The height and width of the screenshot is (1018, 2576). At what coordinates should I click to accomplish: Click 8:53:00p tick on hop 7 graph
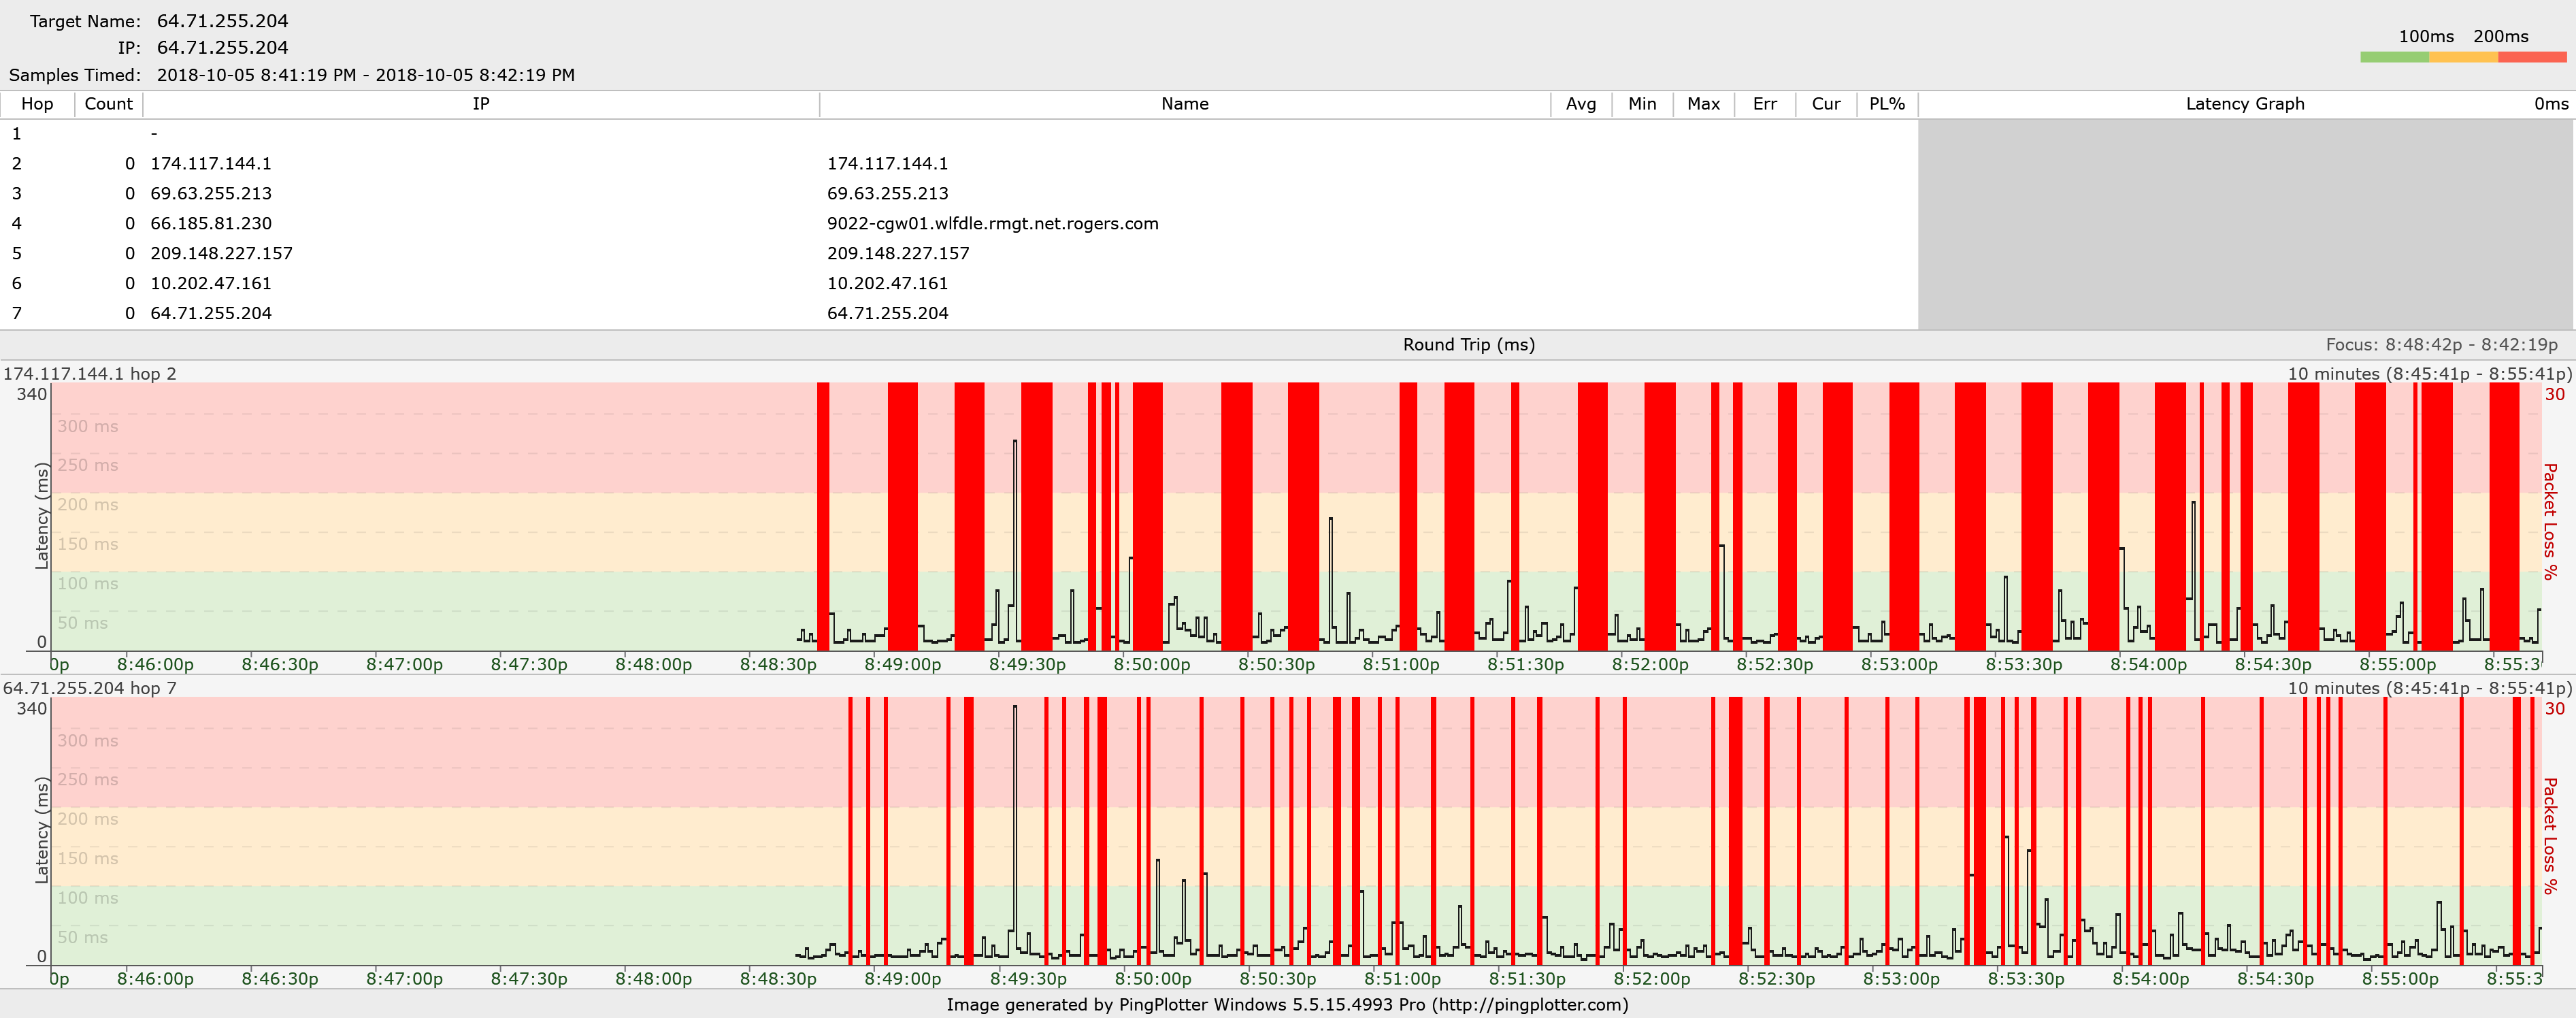click(1901, 979)
